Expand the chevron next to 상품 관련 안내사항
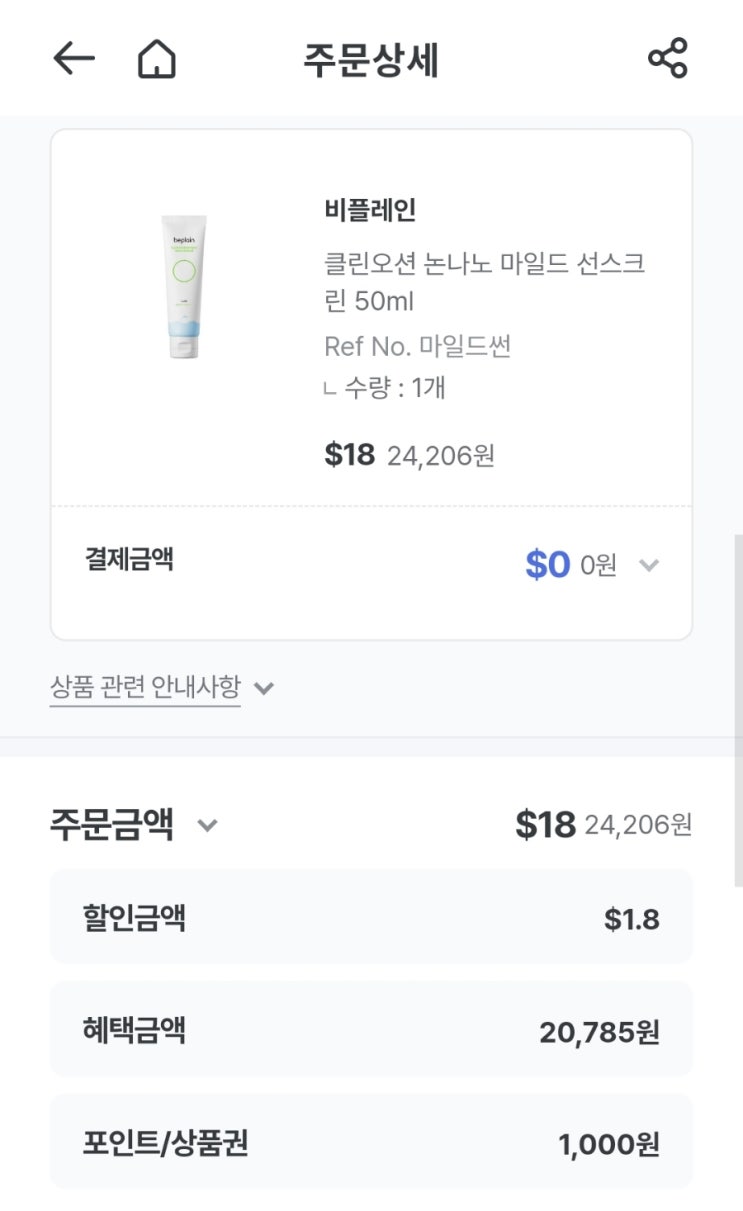Image resolution: width=743 pixels, height=1211 pixels. point(264,688)
